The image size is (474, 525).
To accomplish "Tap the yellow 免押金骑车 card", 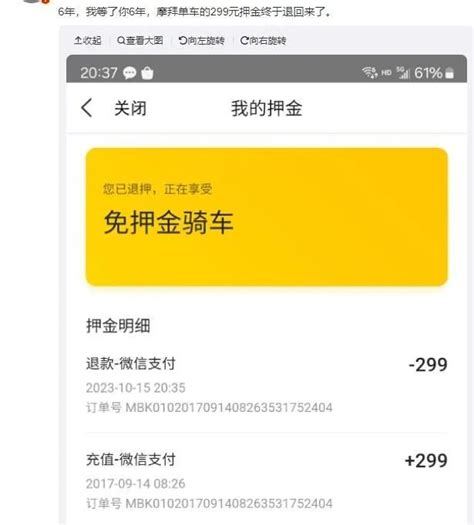I will (267, 217).
